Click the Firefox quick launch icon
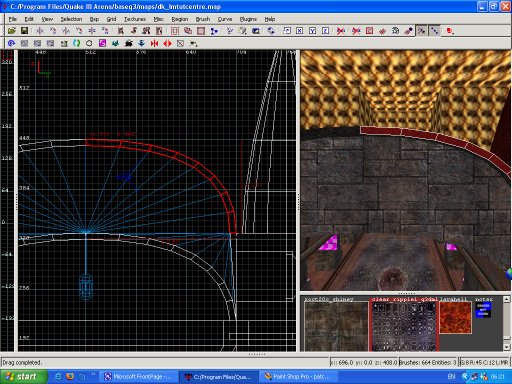512x384 pixels. pos(70,377)
